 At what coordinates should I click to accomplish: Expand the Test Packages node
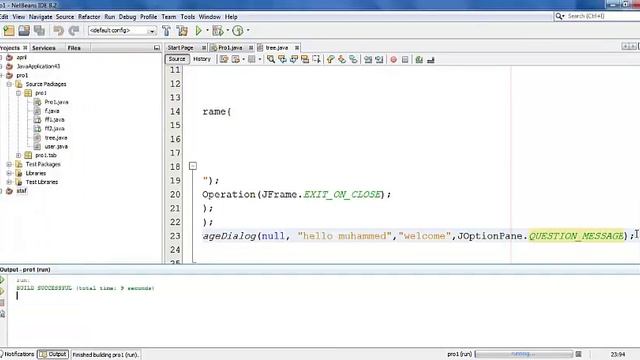pos(9,164)
